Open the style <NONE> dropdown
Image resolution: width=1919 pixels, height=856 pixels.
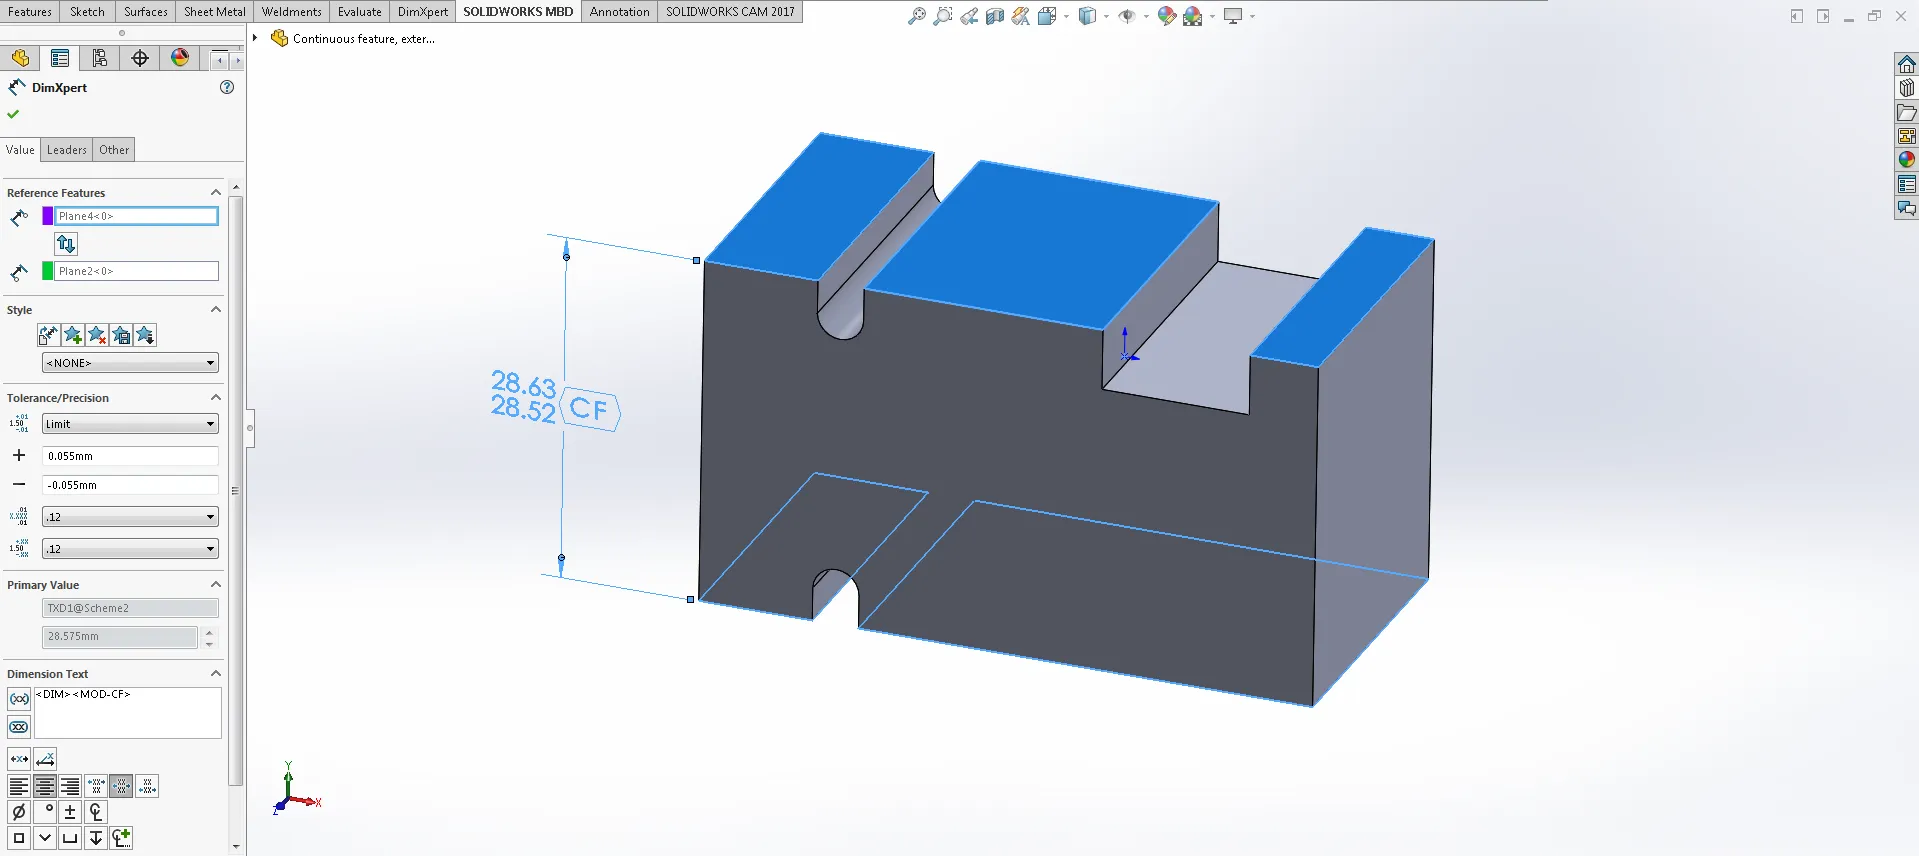point(130,363)
